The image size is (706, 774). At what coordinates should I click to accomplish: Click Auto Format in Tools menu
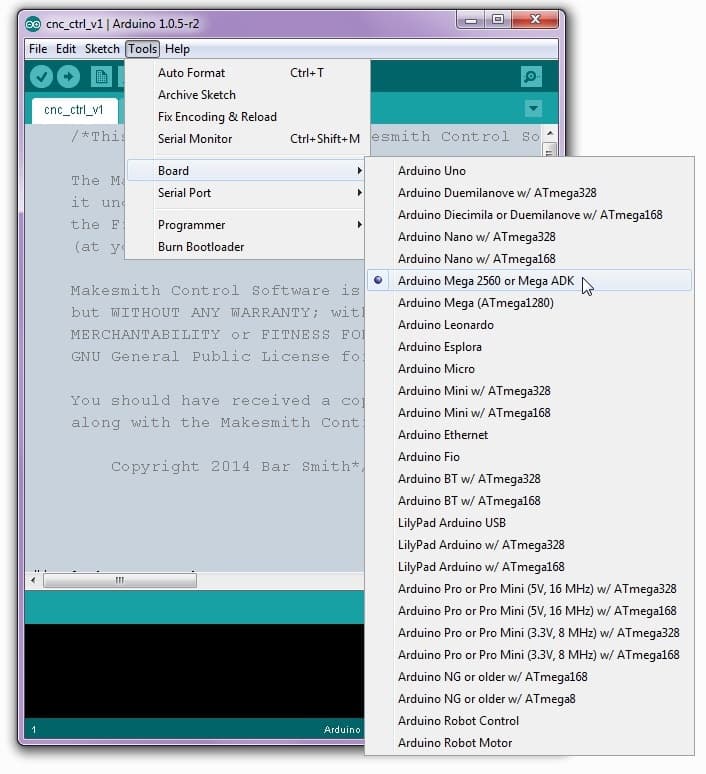[191, 73]
